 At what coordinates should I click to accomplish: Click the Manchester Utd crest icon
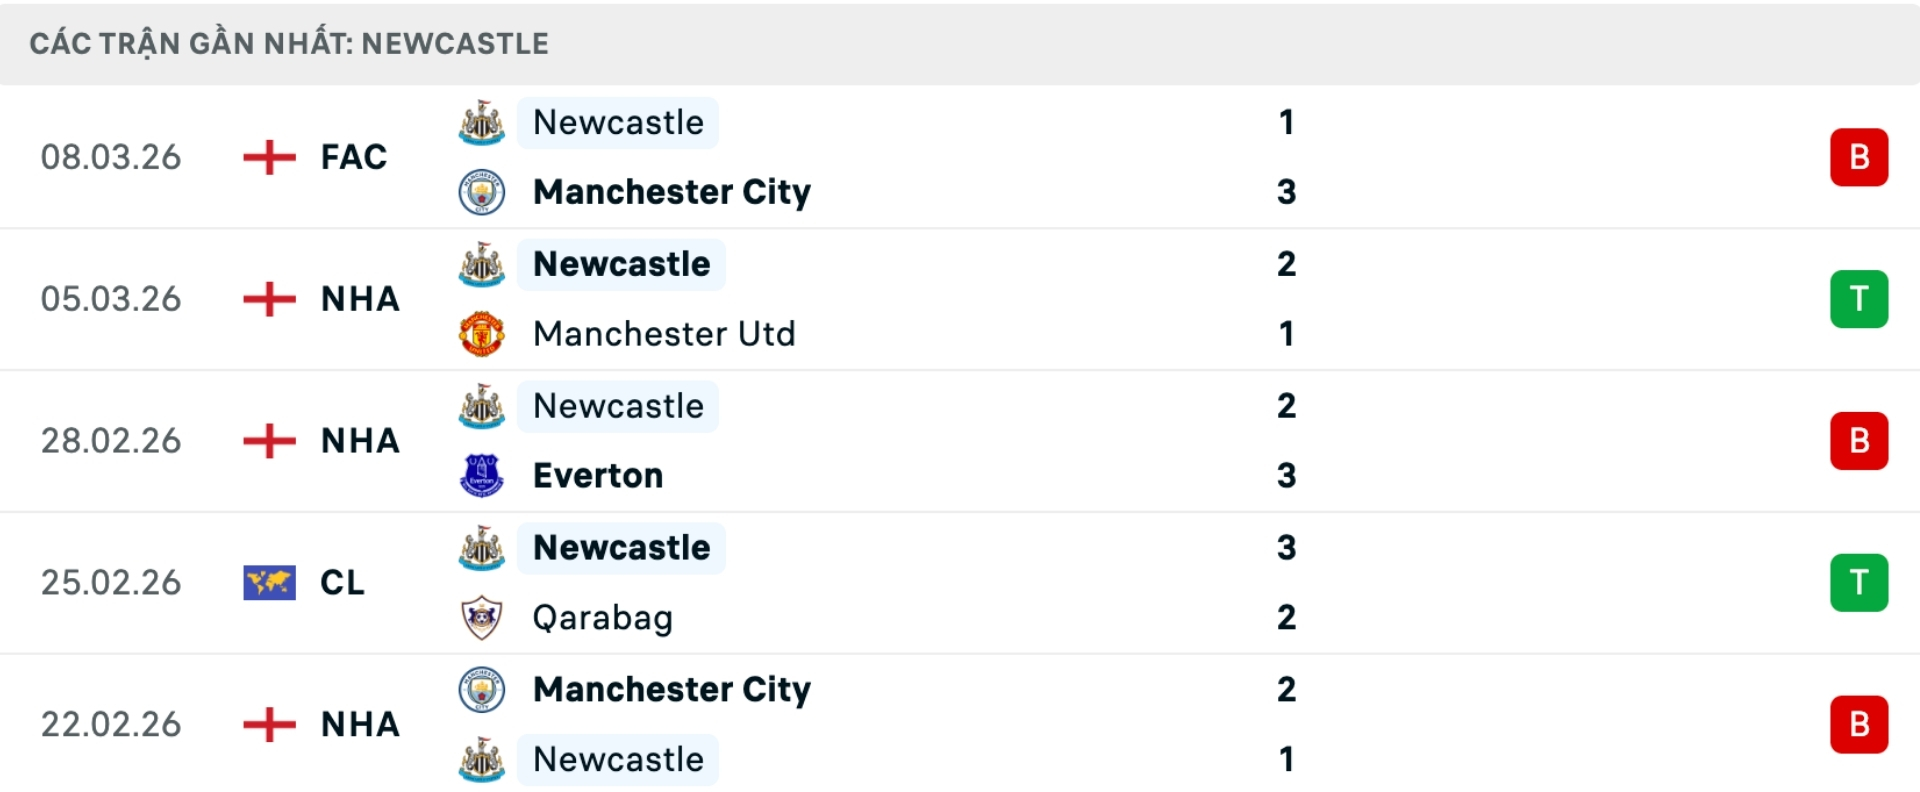click(x=481, y=334)
